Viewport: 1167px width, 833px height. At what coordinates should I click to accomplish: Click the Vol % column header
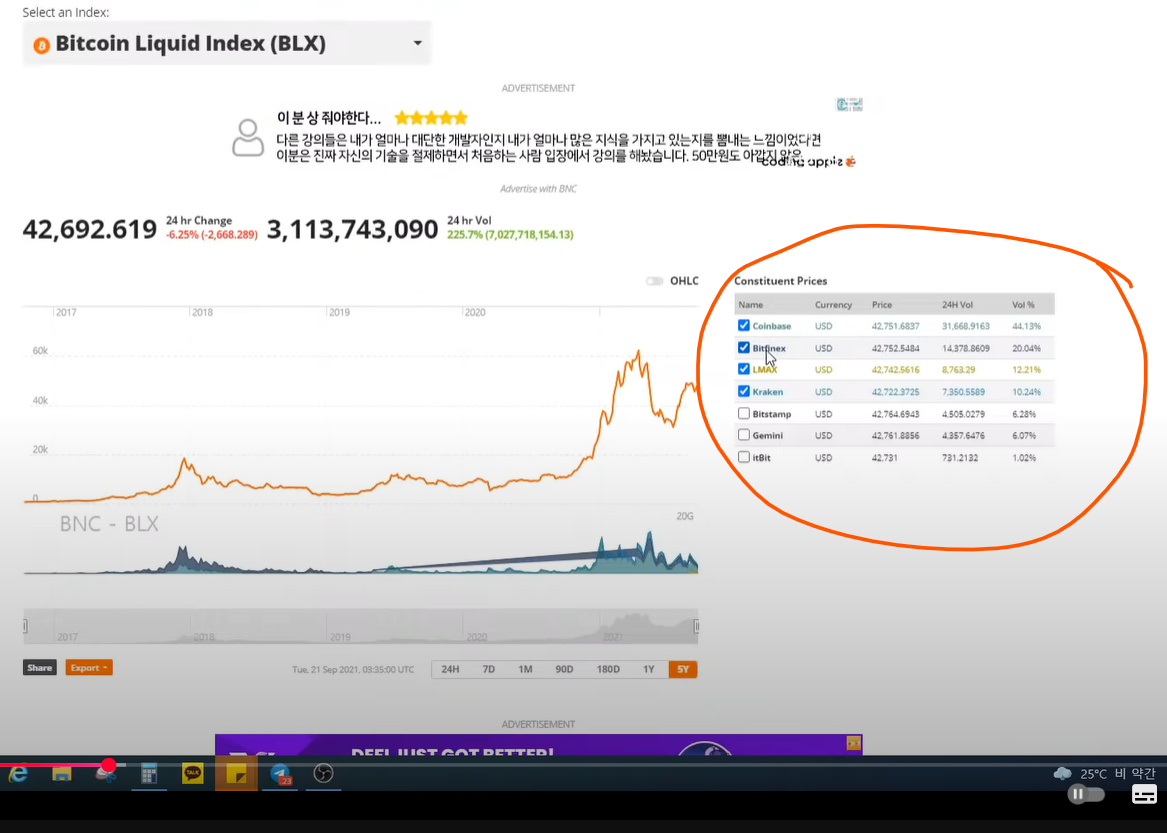(x=1023, y=304)
